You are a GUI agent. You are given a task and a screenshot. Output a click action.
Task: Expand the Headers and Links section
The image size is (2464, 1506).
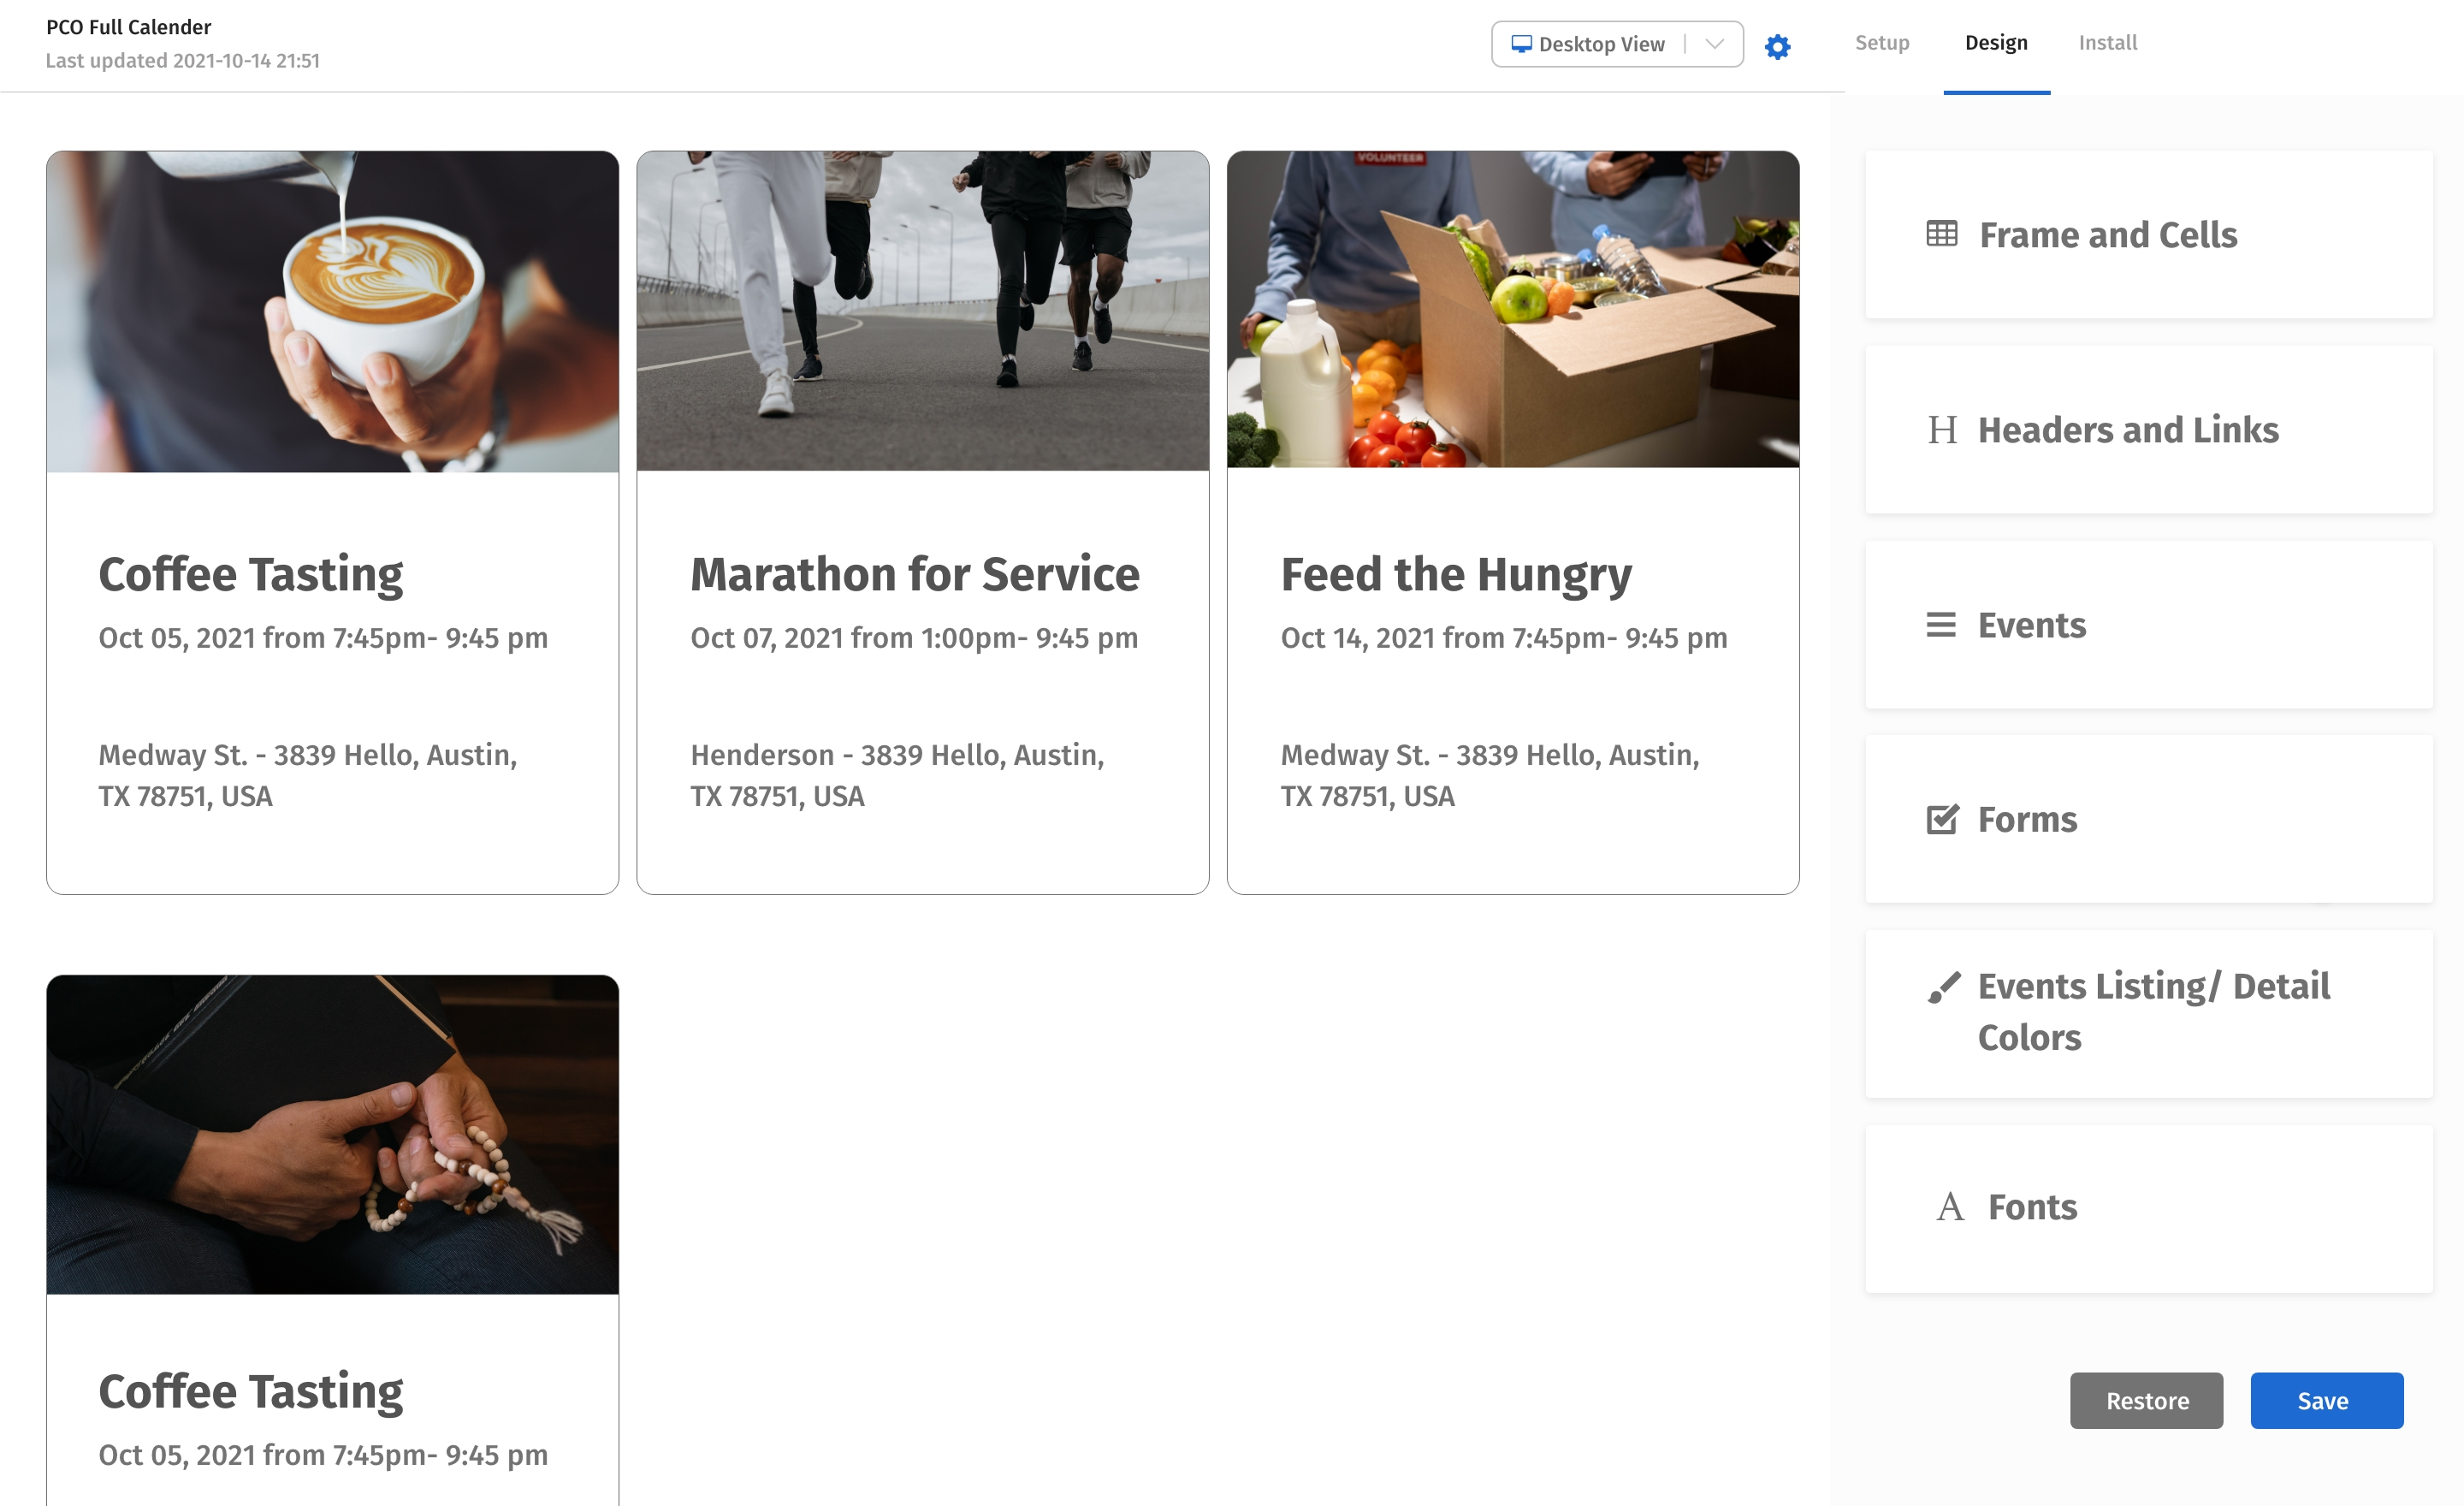pyautogui.click(x=2128, y=429)
